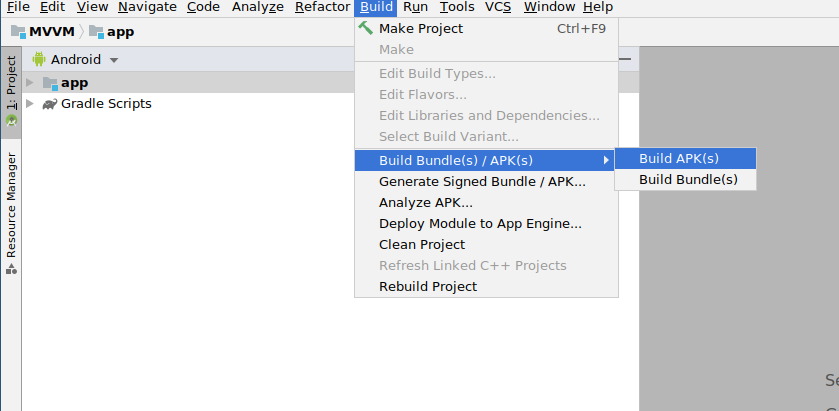Screen dimensions: 839x411
Task: Click the Android robot icon in project panel
Action: tap(39, 59)
